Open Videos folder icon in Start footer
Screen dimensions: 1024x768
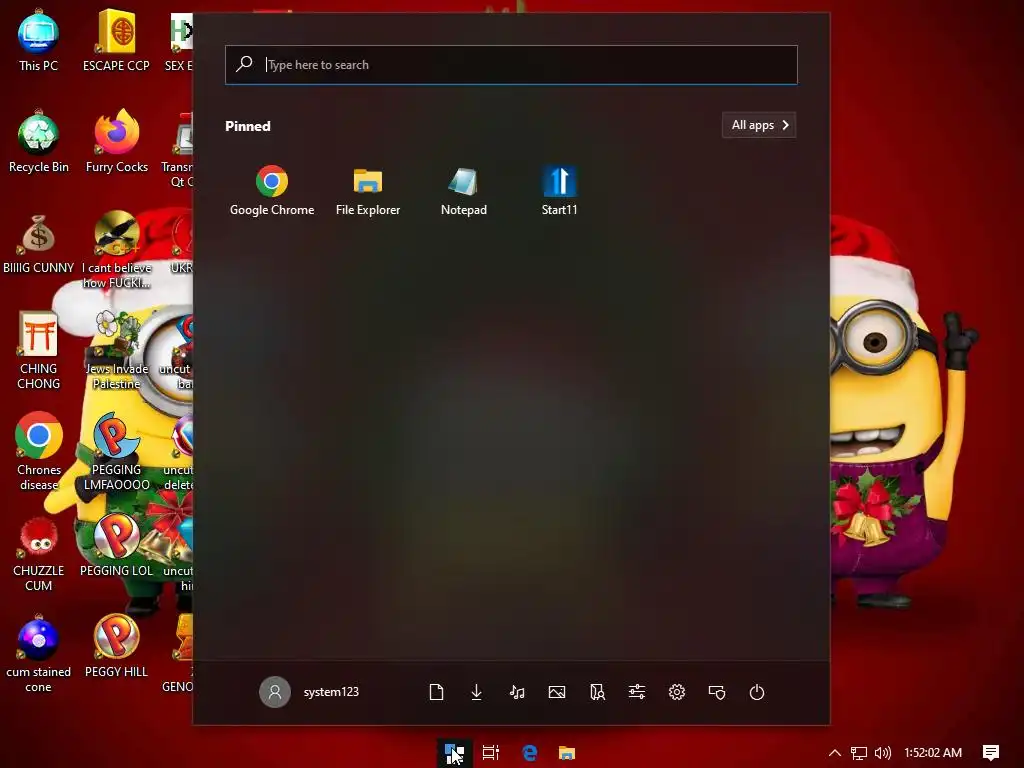[597, 692]
